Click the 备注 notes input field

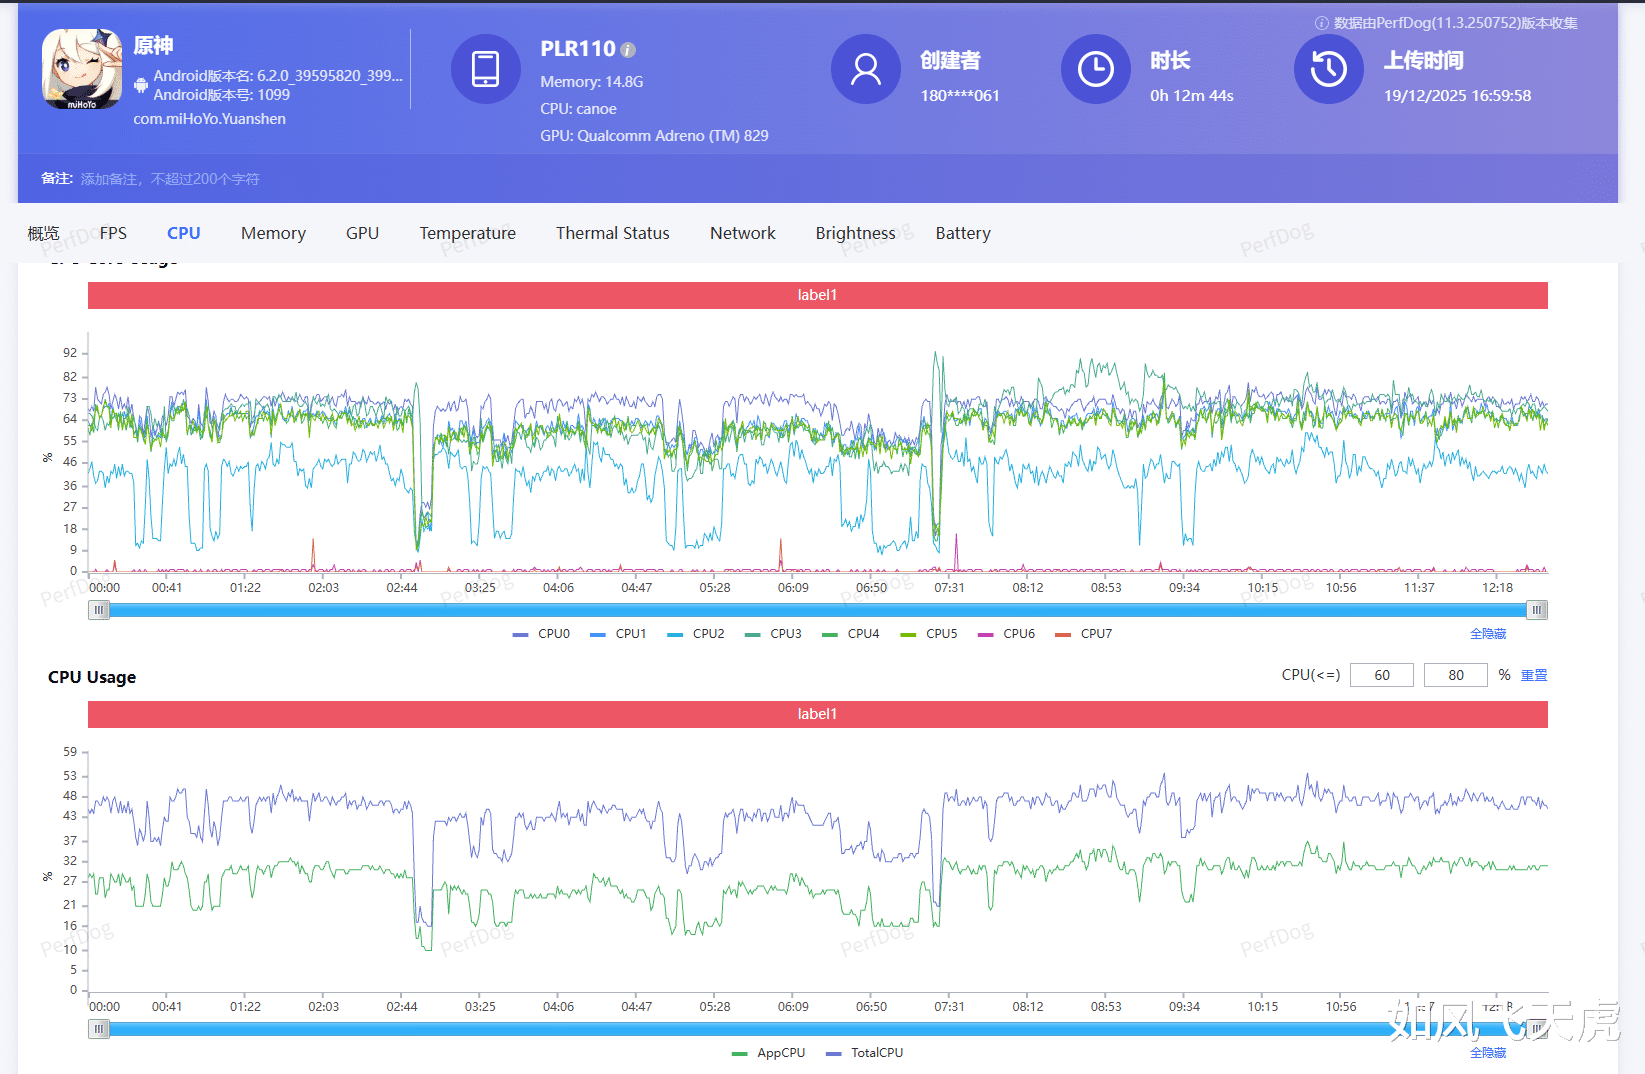(x=170, y=179)
